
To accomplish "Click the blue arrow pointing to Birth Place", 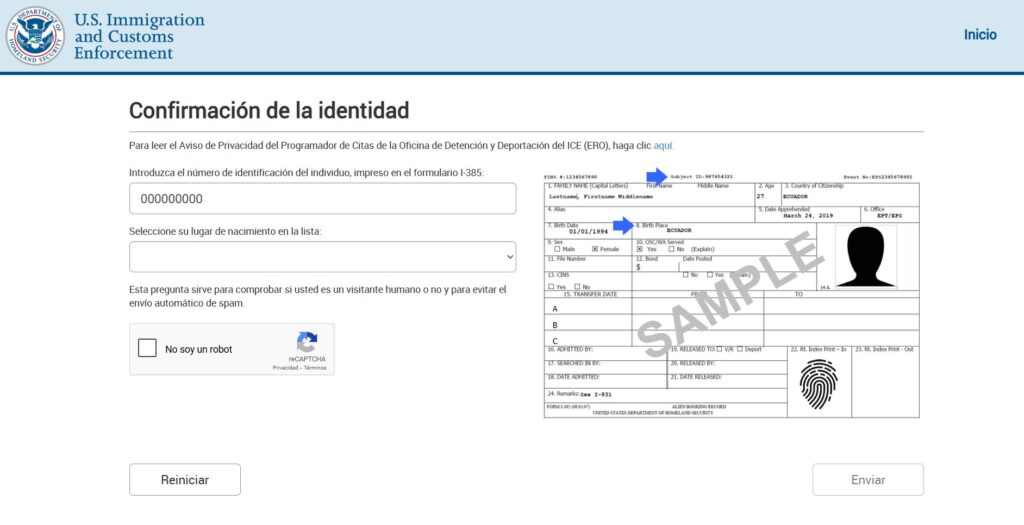I will click(623, 226).
